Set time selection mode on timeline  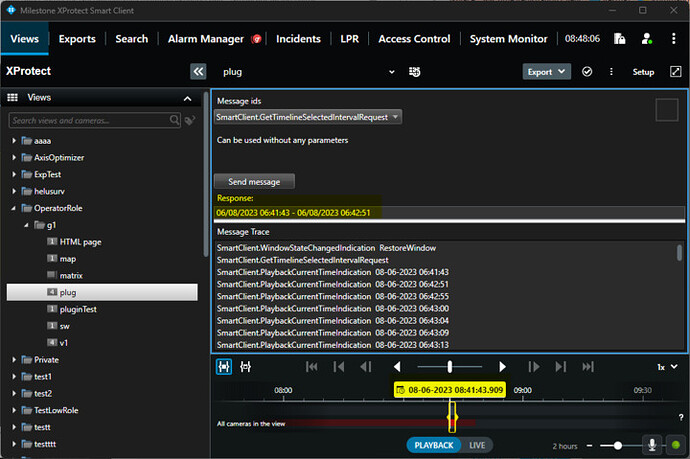pos(224,367)
